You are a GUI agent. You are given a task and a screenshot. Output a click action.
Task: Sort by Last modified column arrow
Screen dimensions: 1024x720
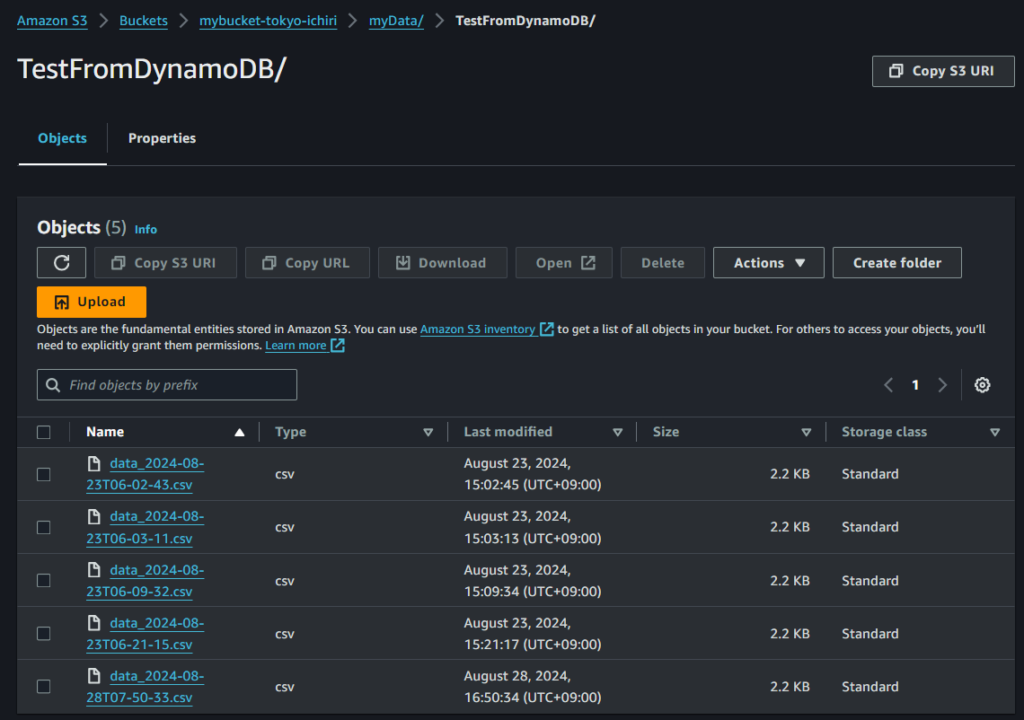(617, 432)
